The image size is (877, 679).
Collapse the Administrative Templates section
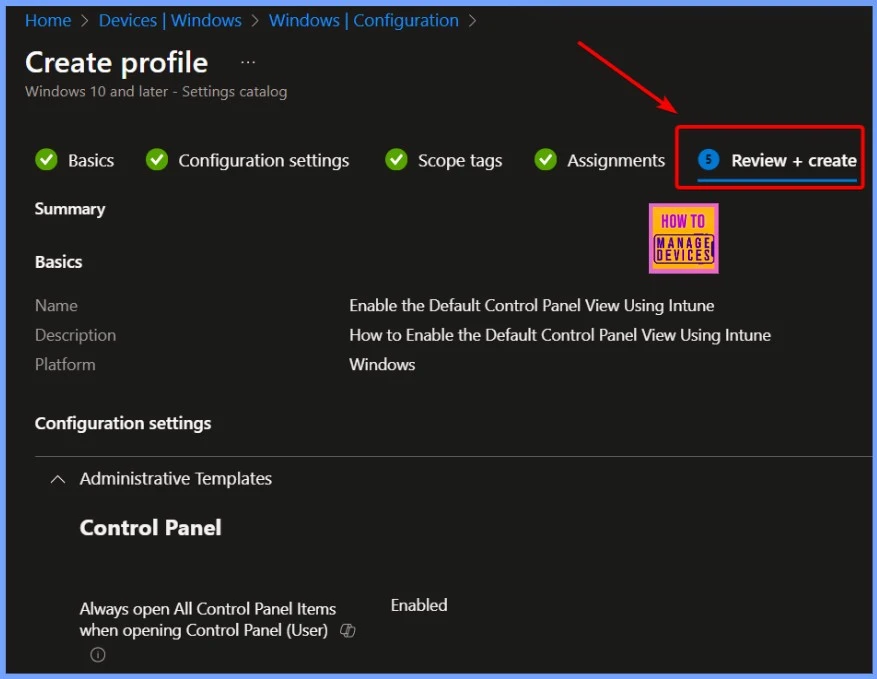[x=58, y=479]
